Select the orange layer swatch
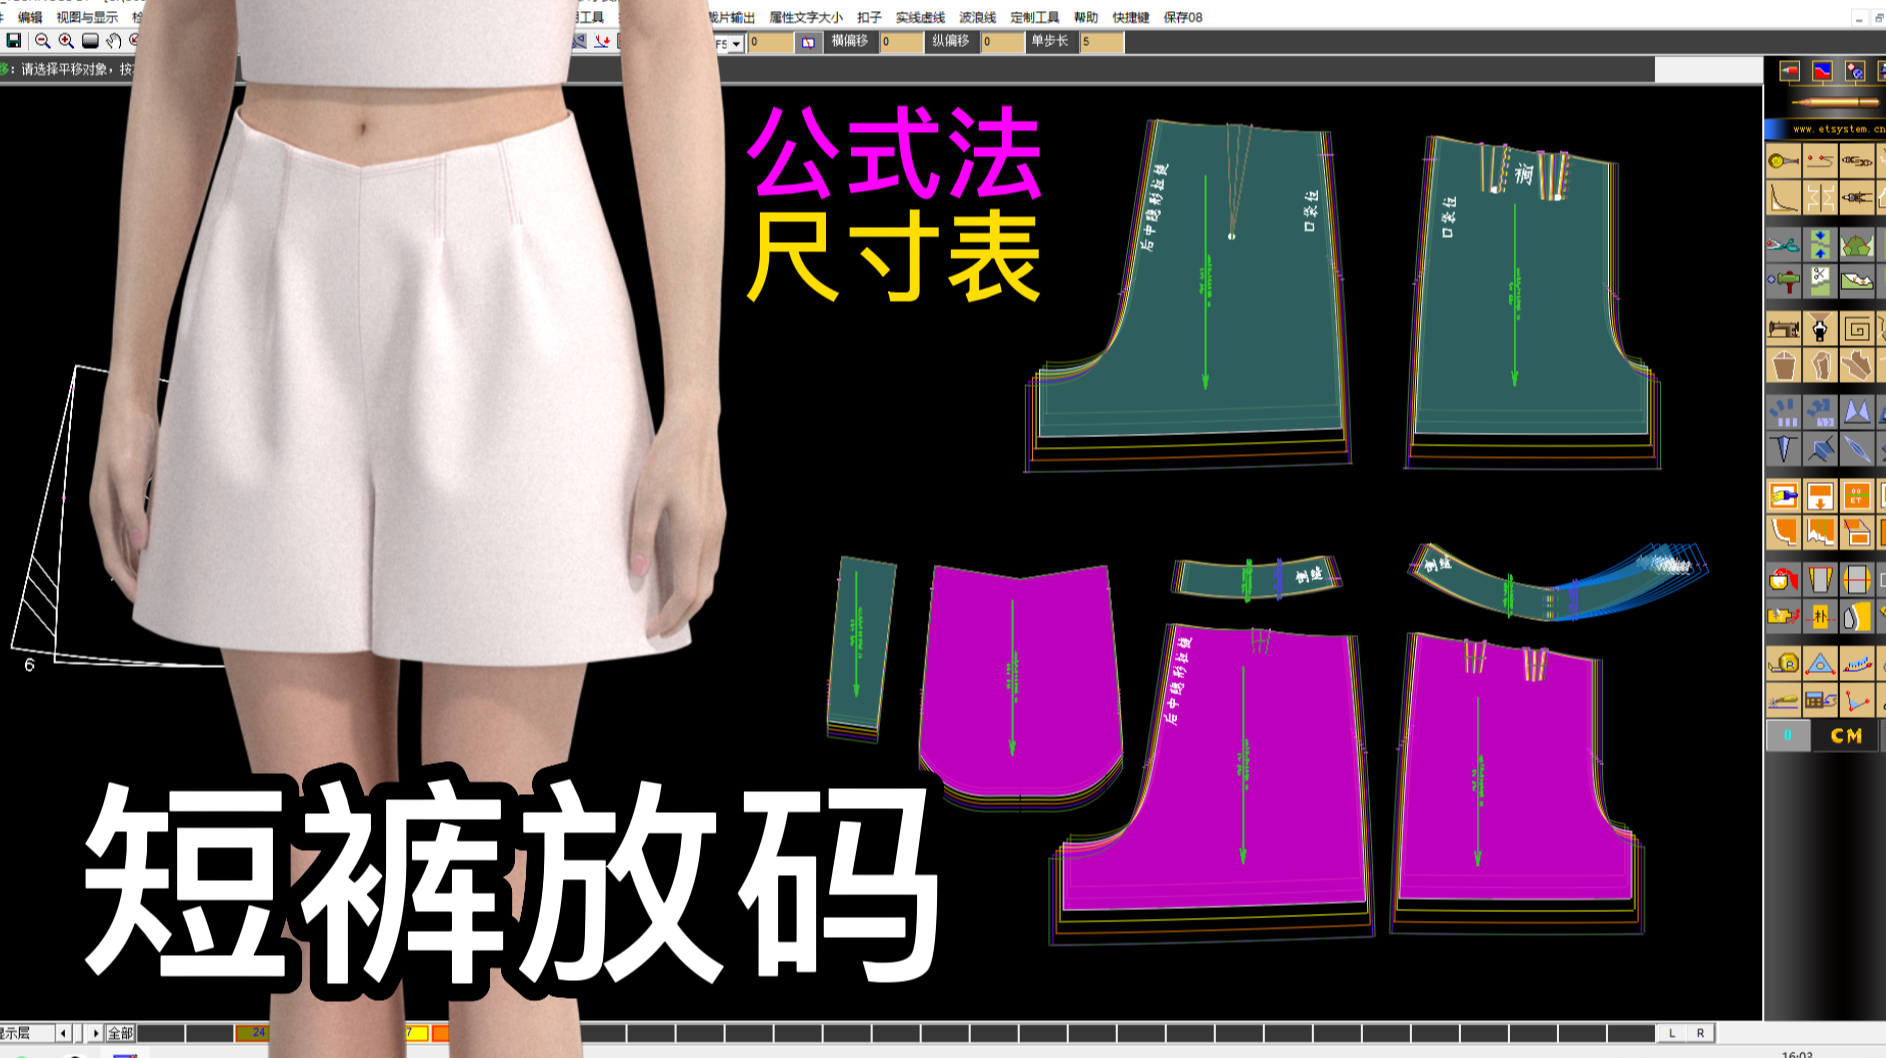The image size is (1886, 1058). 440,1033
